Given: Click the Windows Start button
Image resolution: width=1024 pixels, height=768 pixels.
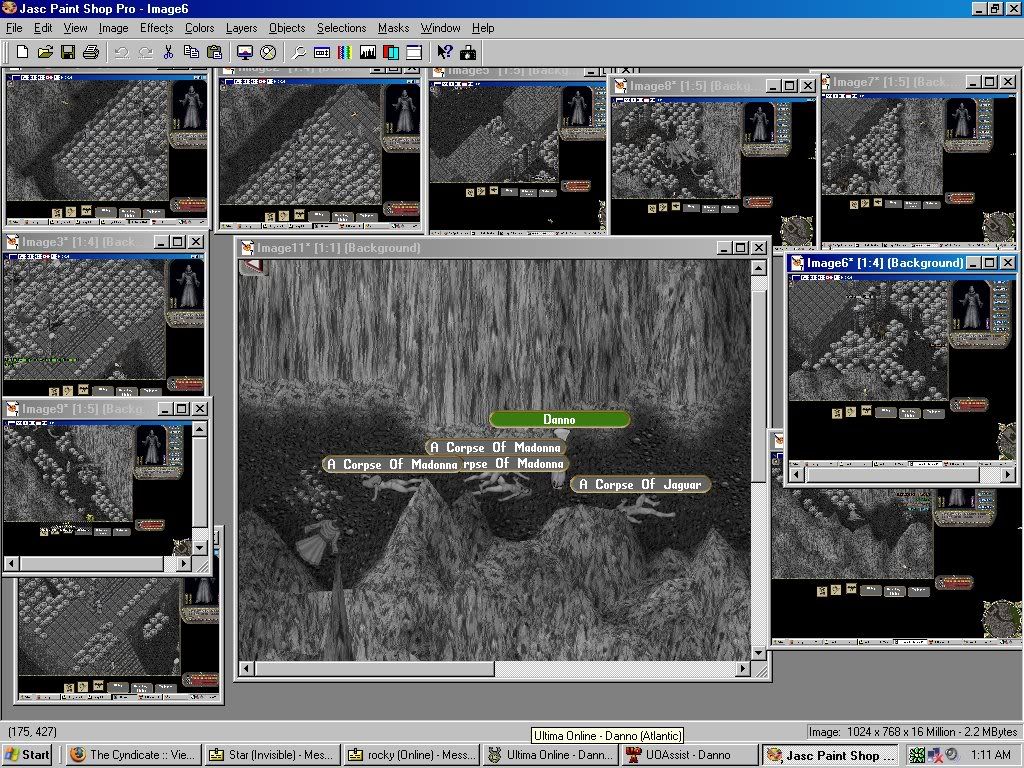Looking at the screenshot, I should point(27,755).
